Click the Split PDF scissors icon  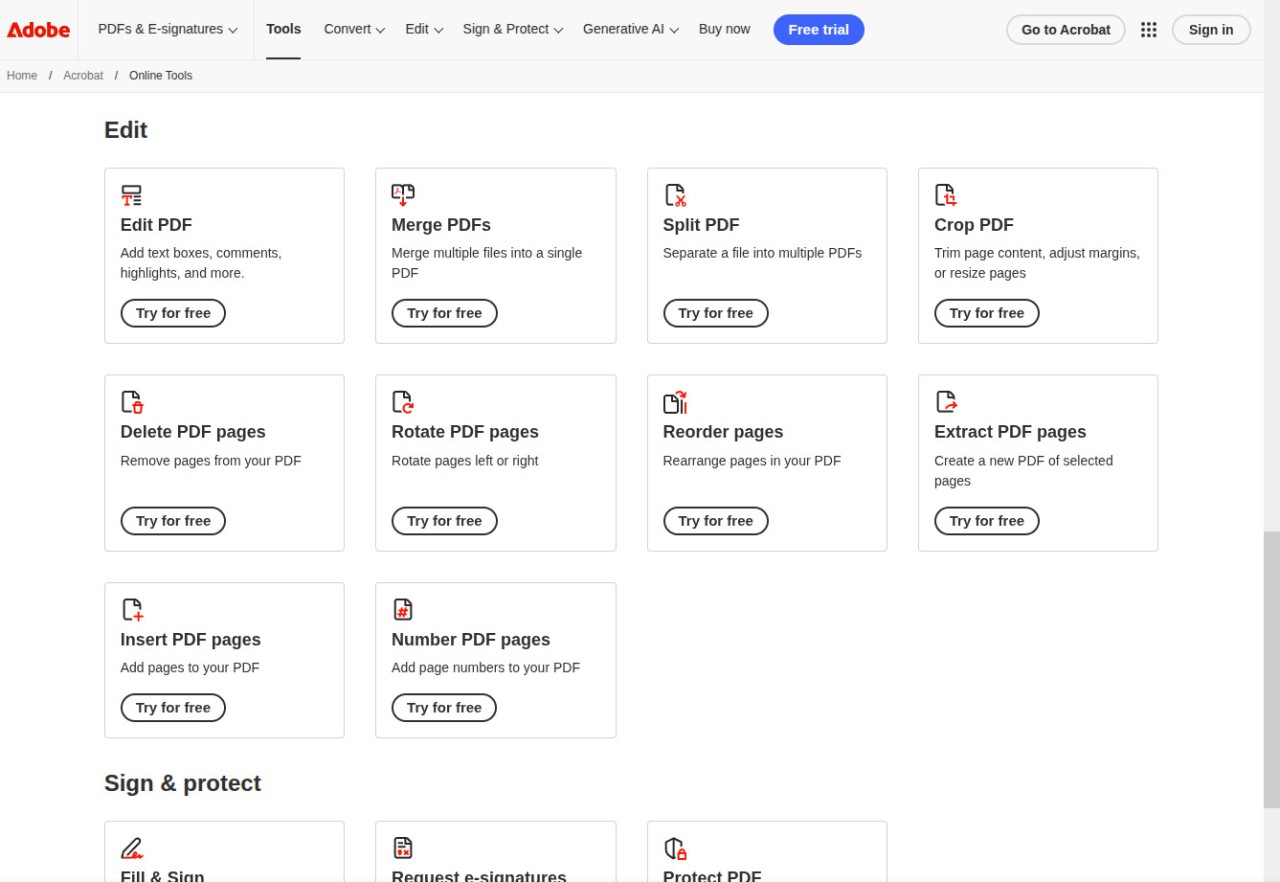pyautogui.click(x=675, y=195)
